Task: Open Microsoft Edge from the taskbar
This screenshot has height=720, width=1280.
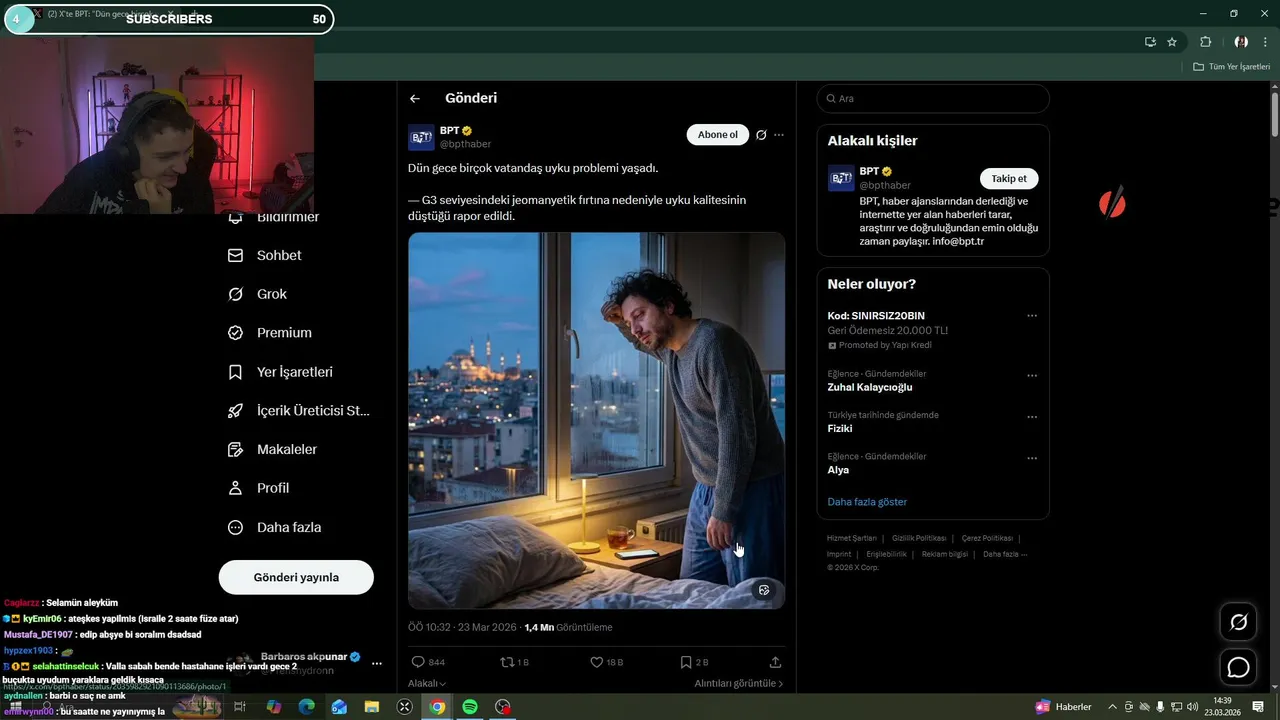Action: coord(306,707)
